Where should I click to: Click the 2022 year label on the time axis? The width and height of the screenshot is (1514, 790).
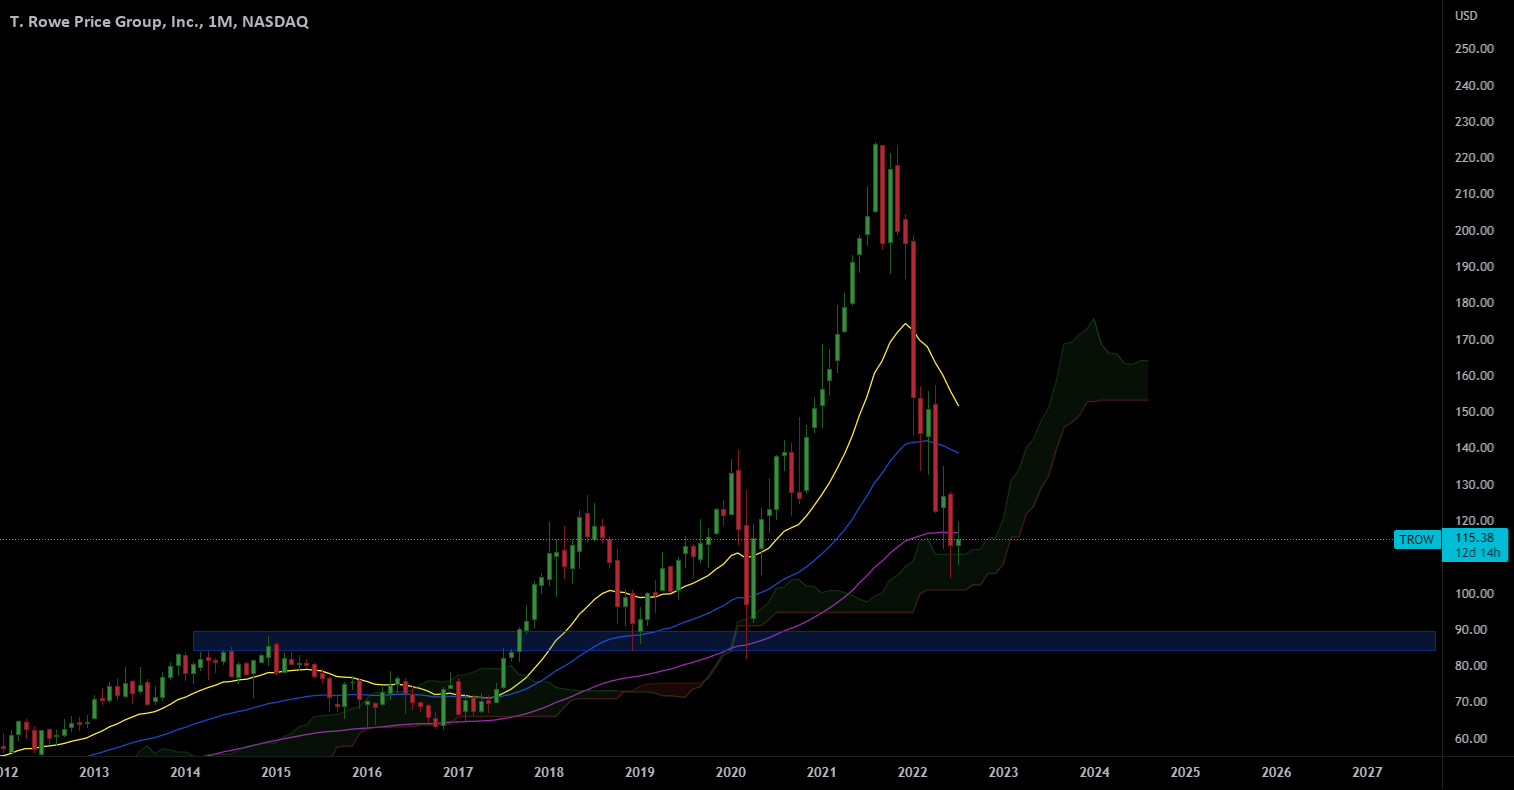coord(911,772)
